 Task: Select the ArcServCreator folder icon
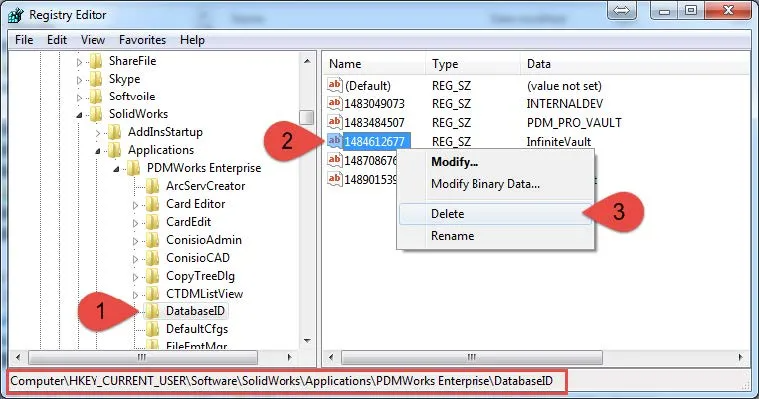(x=152, y=186)
